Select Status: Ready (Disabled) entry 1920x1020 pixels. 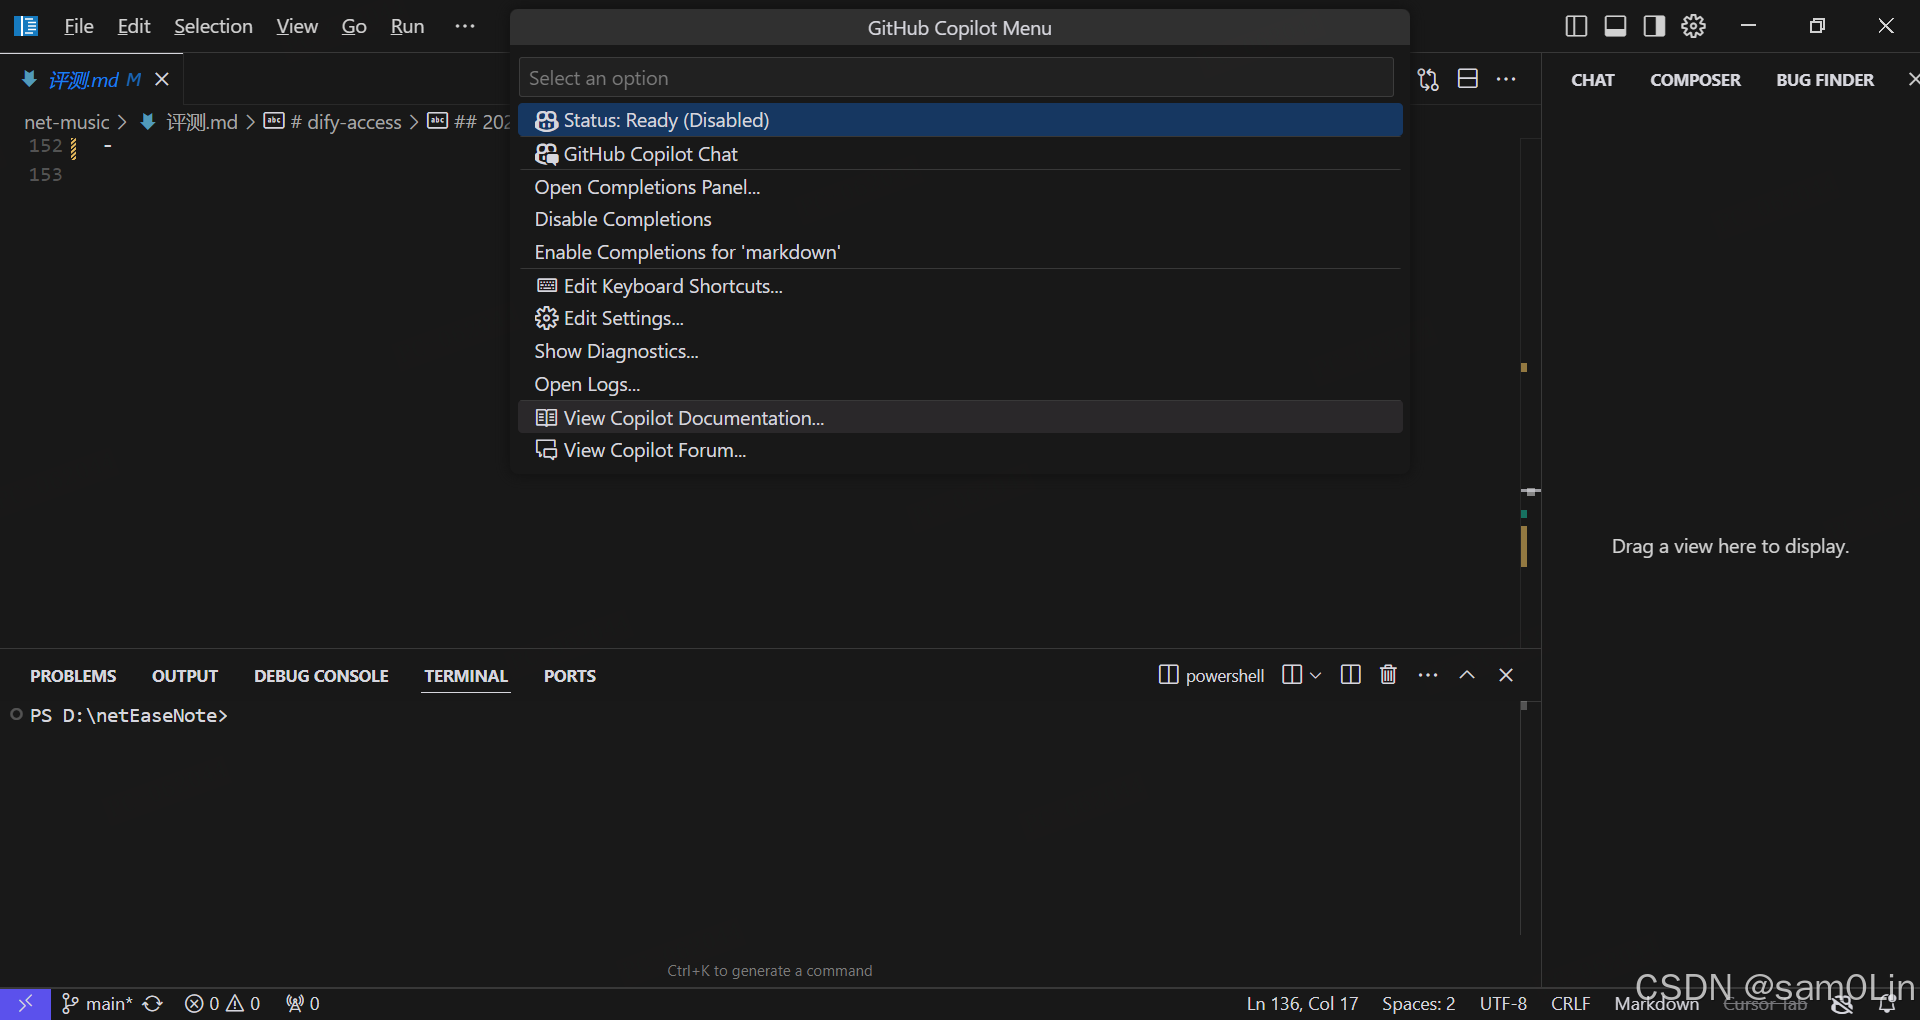coord(960,120)
